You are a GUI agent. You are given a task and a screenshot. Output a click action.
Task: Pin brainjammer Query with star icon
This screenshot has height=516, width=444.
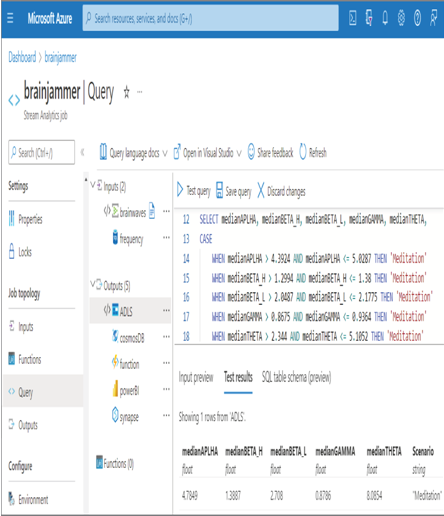(x=126, y=92)
